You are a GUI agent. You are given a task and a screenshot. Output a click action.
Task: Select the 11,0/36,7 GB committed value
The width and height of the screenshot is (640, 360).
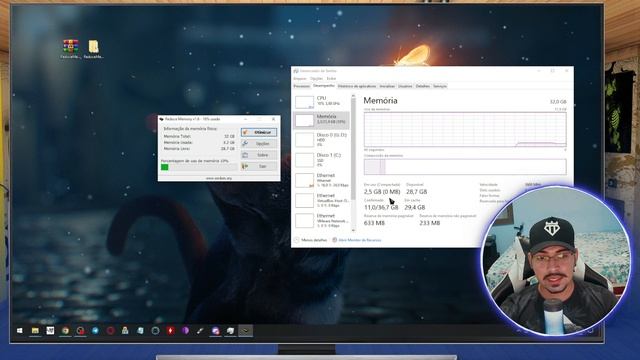(381, 207)
